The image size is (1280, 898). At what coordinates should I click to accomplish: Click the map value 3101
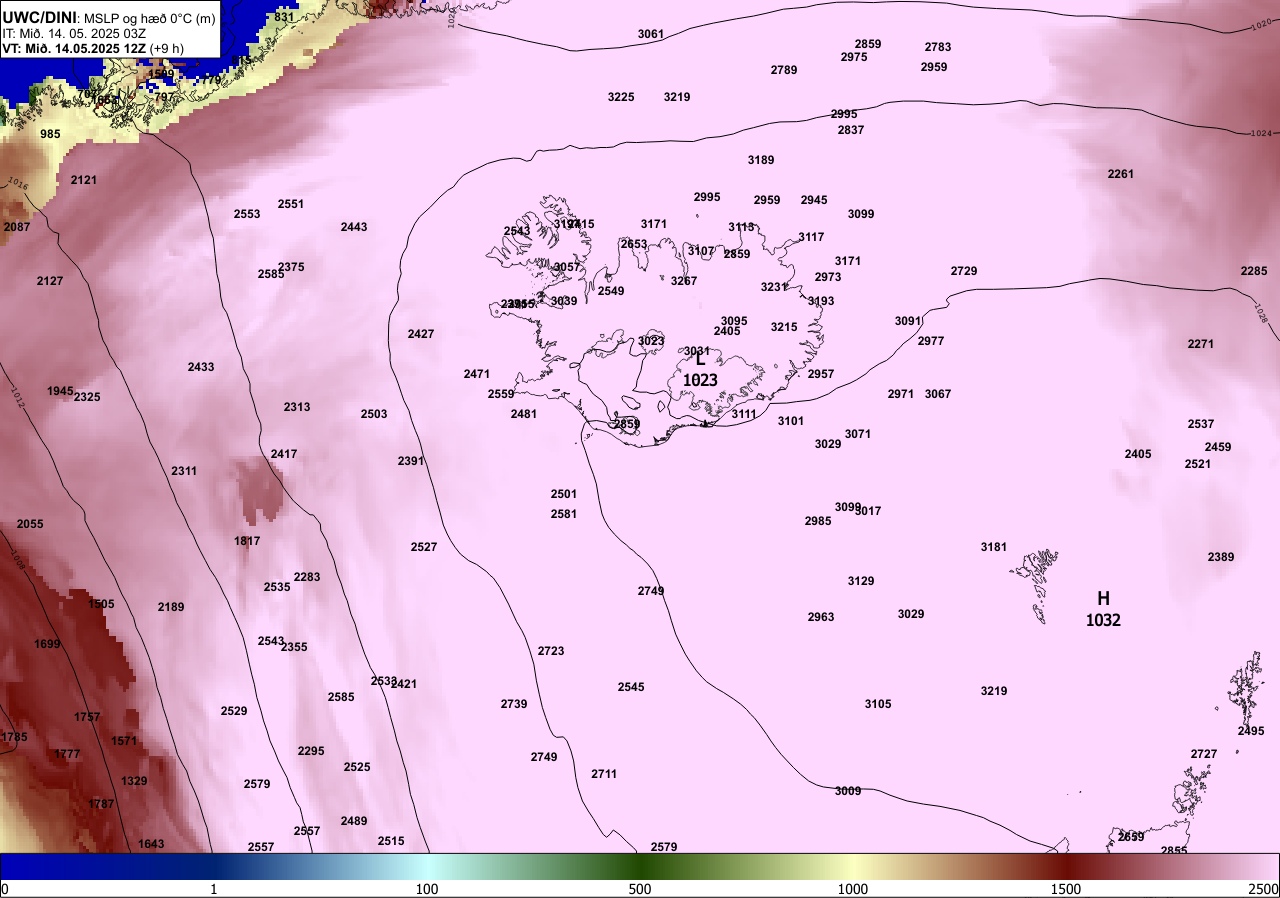coord(791,421)
